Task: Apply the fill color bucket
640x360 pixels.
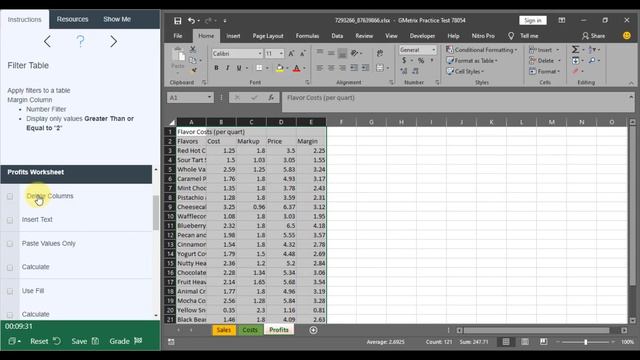Action: point(280,68)
